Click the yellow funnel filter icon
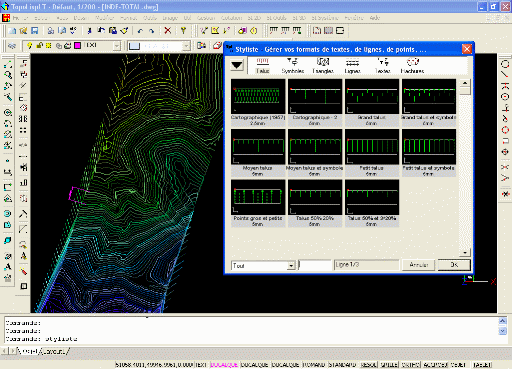 (x=183, y=31)
